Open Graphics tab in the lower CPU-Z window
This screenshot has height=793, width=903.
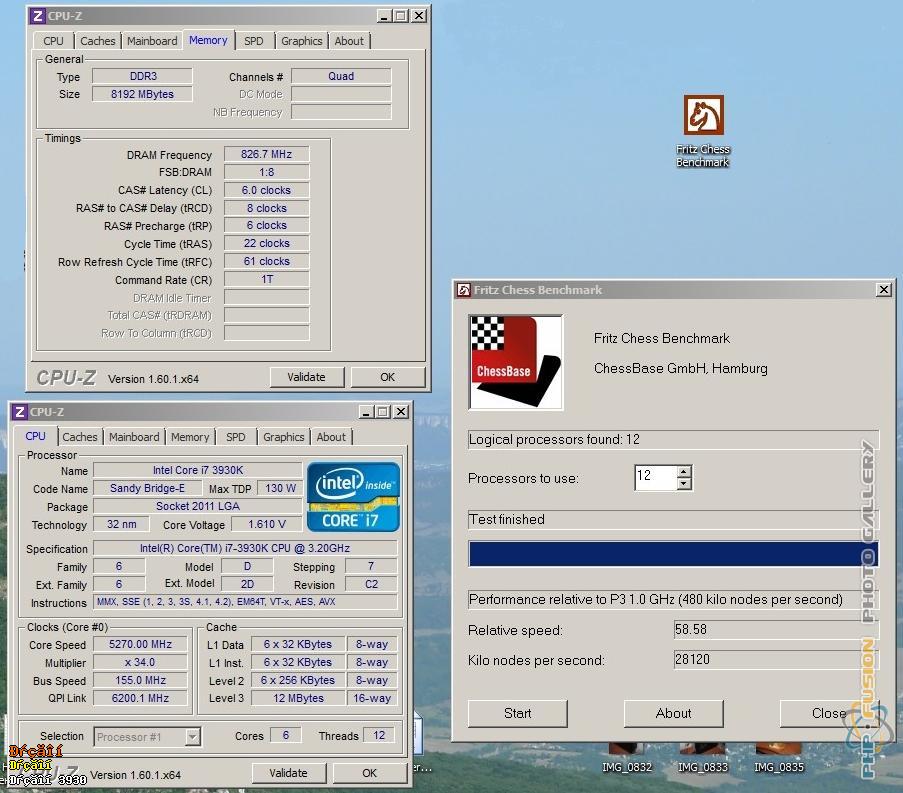[x=283, y=437]
